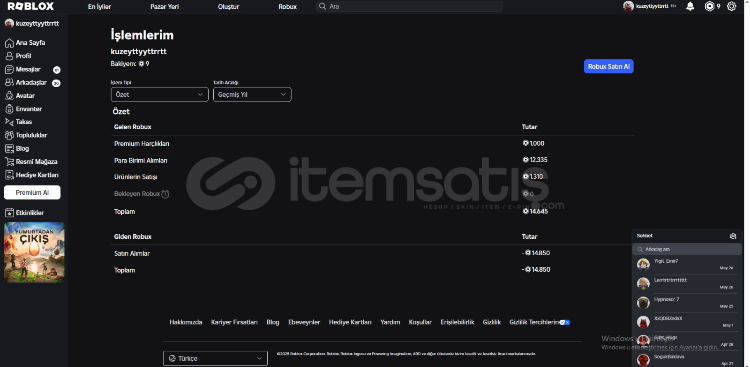Open Resmi Mağaza from sidebar
Viewport: 750px width, 367px height.
click(31, 162)
